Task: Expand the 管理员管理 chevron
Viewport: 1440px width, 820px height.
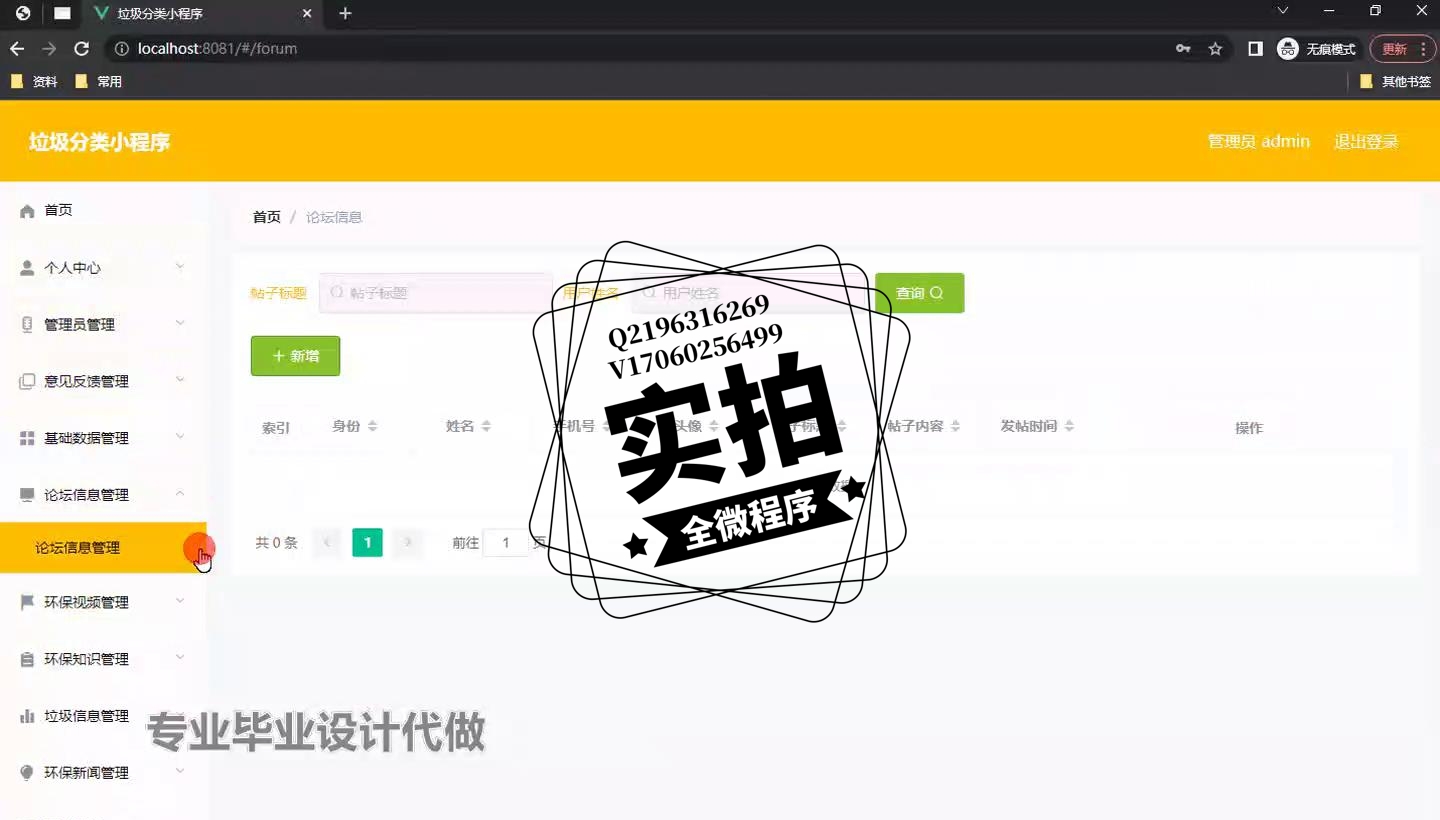Action: pyautogui.click(x=180, y=324)
